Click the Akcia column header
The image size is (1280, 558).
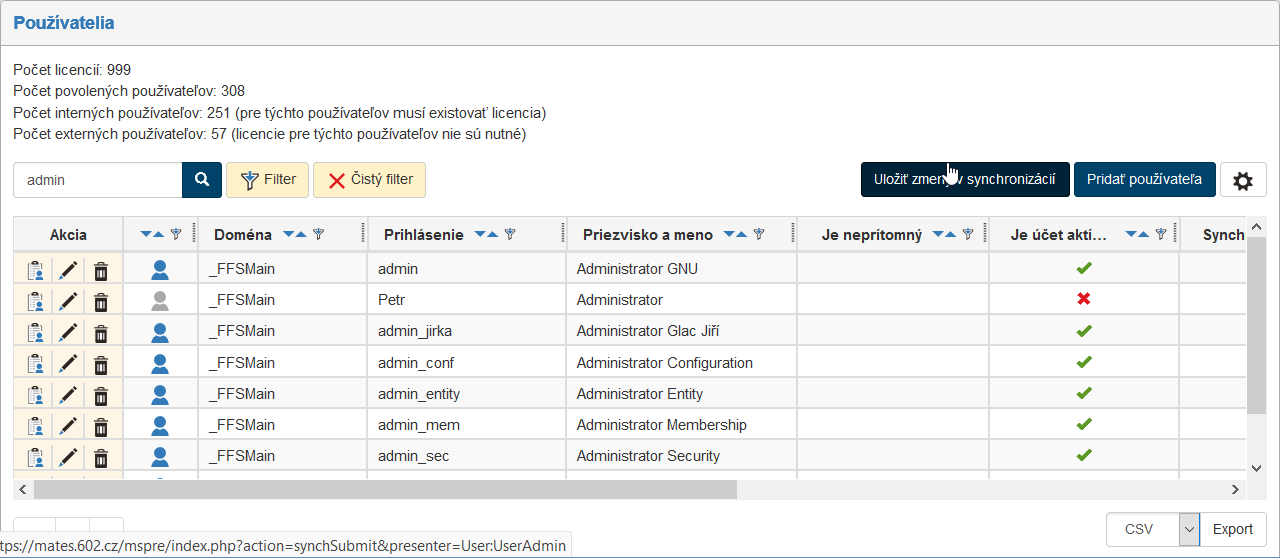68,235
